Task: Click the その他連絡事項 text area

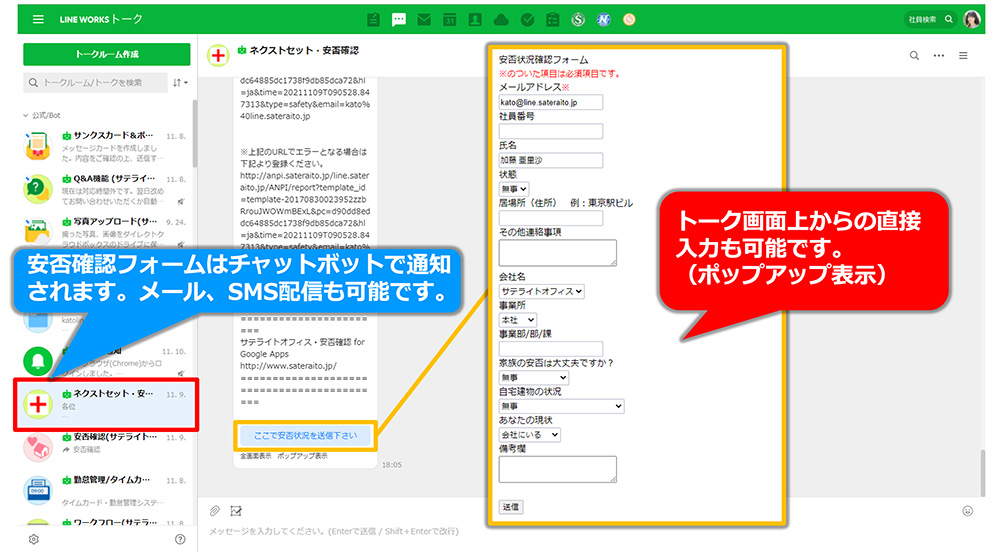Action: 557,253
